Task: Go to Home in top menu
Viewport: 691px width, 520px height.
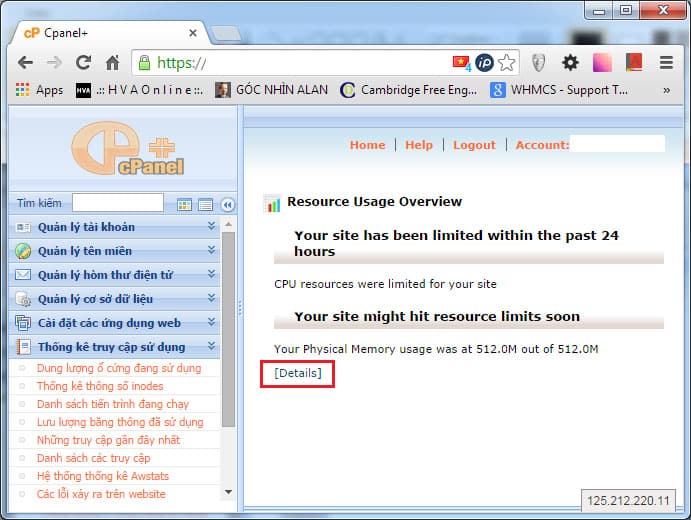Action: coord(367,145)
